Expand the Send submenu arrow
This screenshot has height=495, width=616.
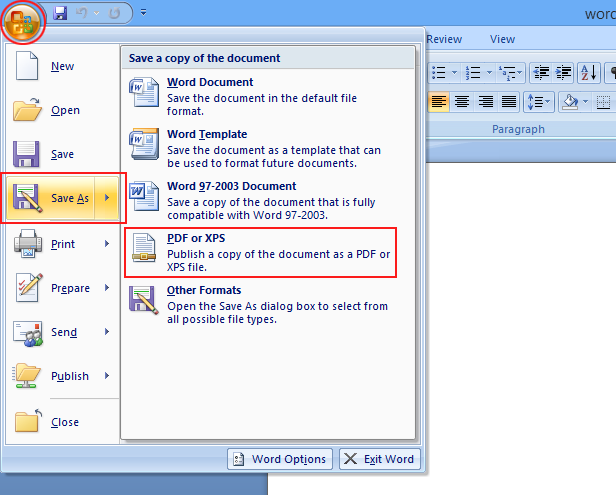pos(107,332)
